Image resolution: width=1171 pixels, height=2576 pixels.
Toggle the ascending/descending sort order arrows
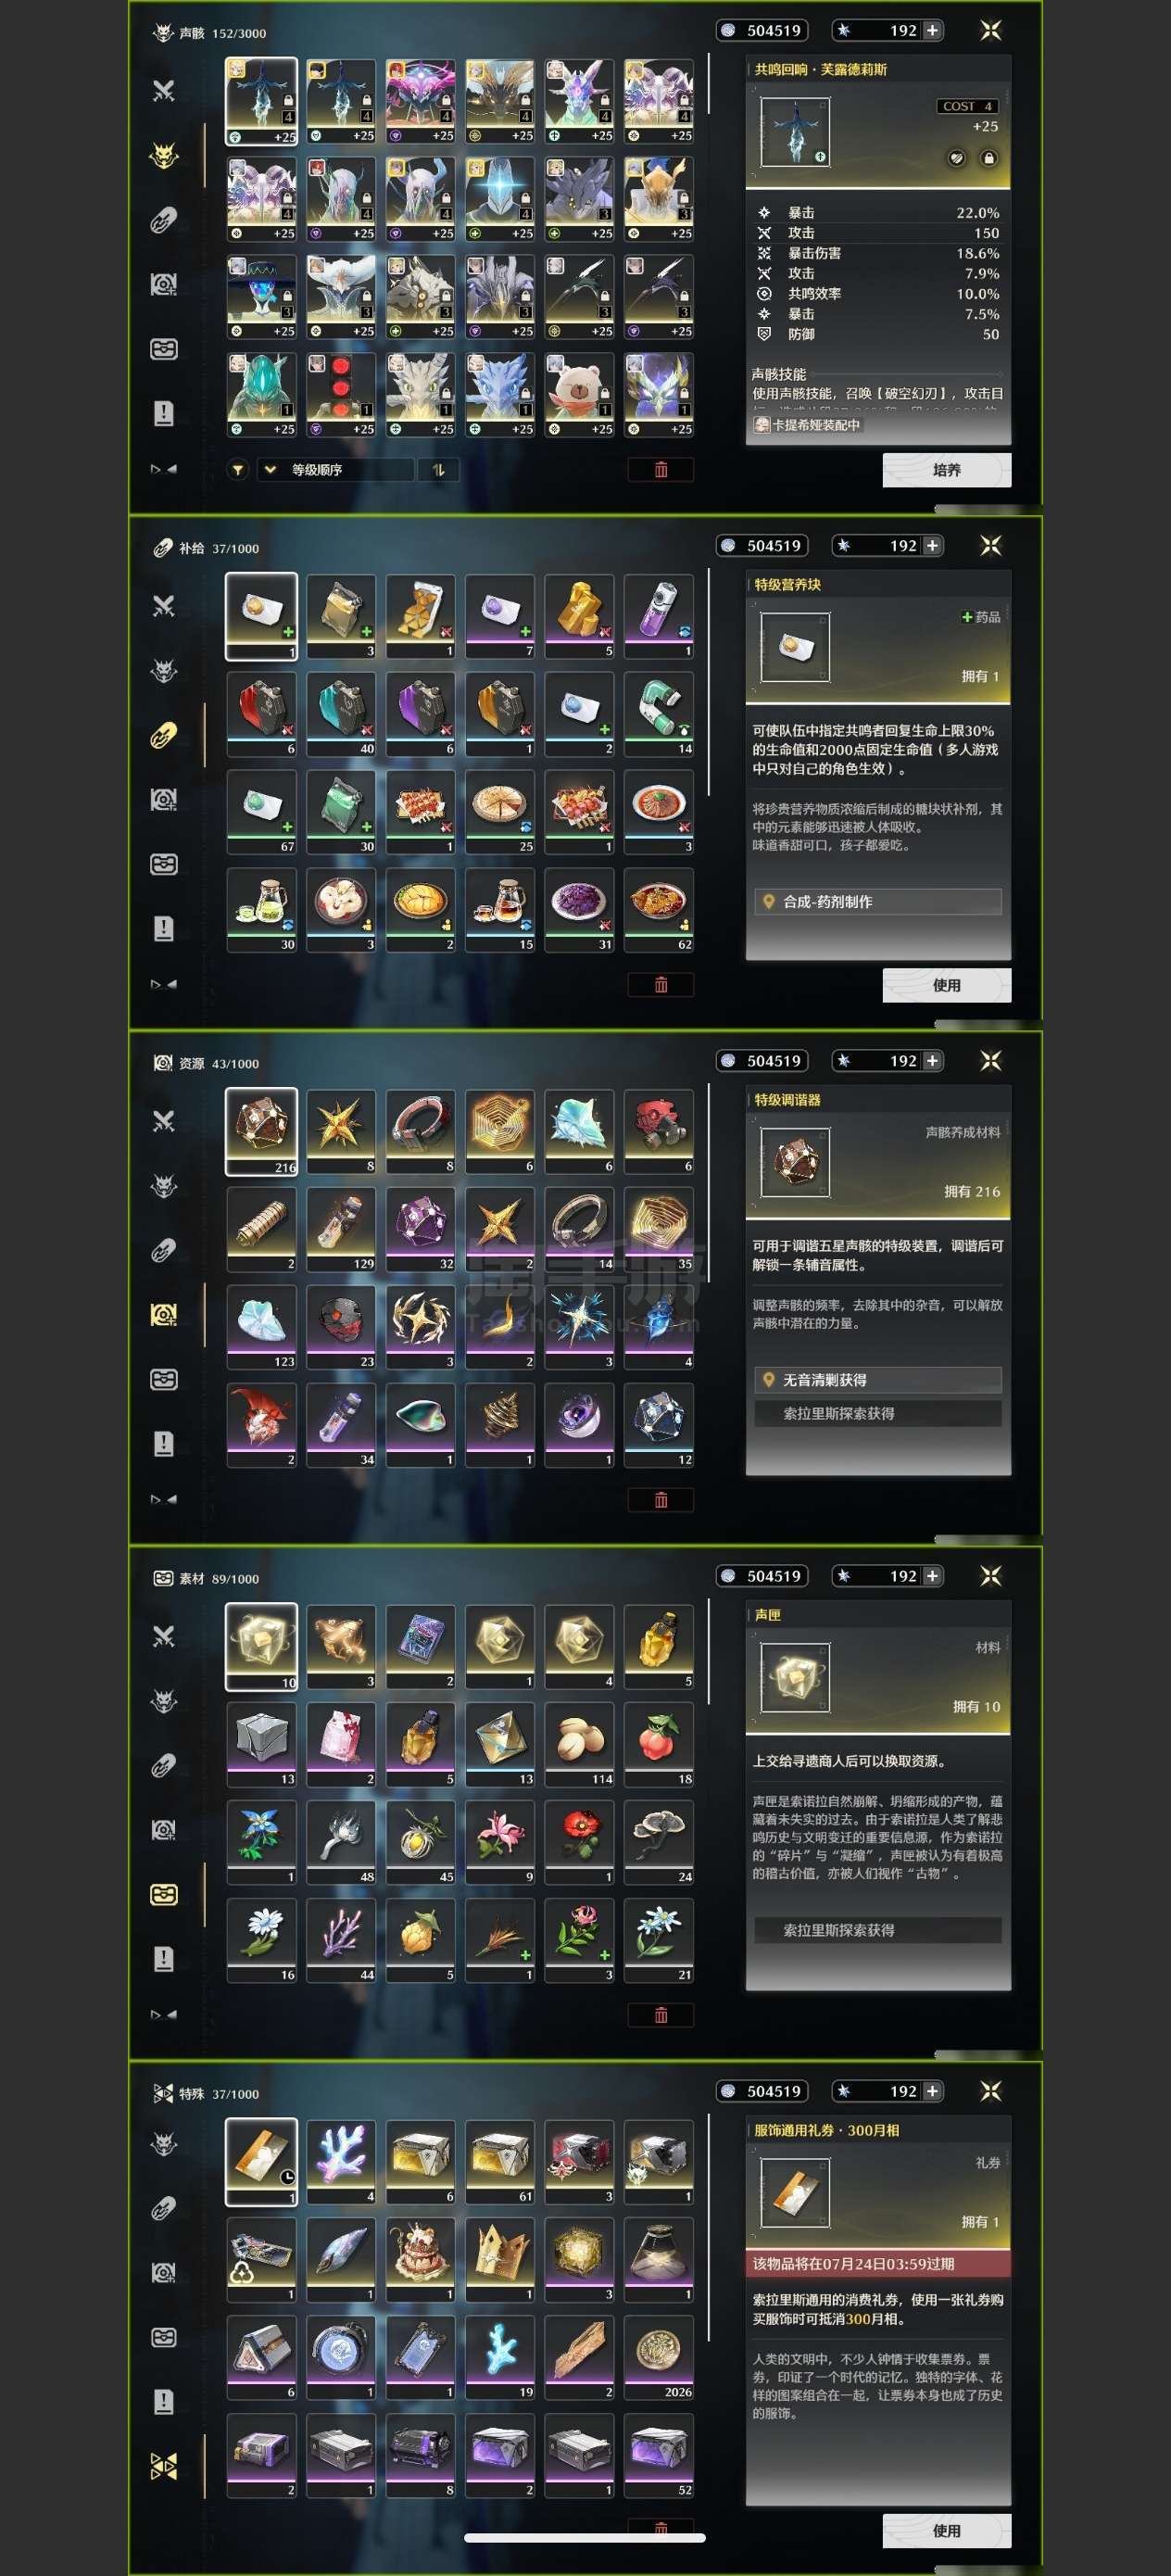[438, 469]
